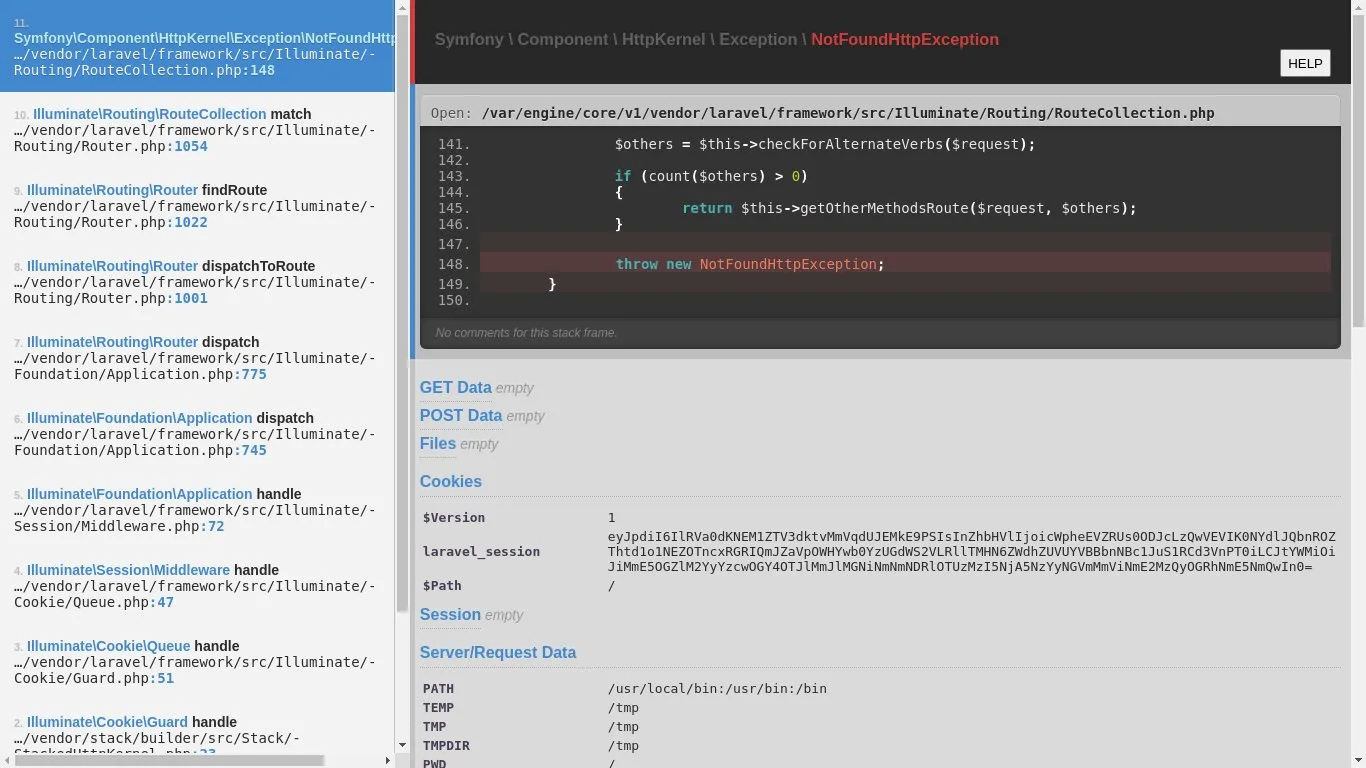Screen dimensions: 1366x768
Task: Select frame 3 Cookie Queue handle
Action: (197, 662)
